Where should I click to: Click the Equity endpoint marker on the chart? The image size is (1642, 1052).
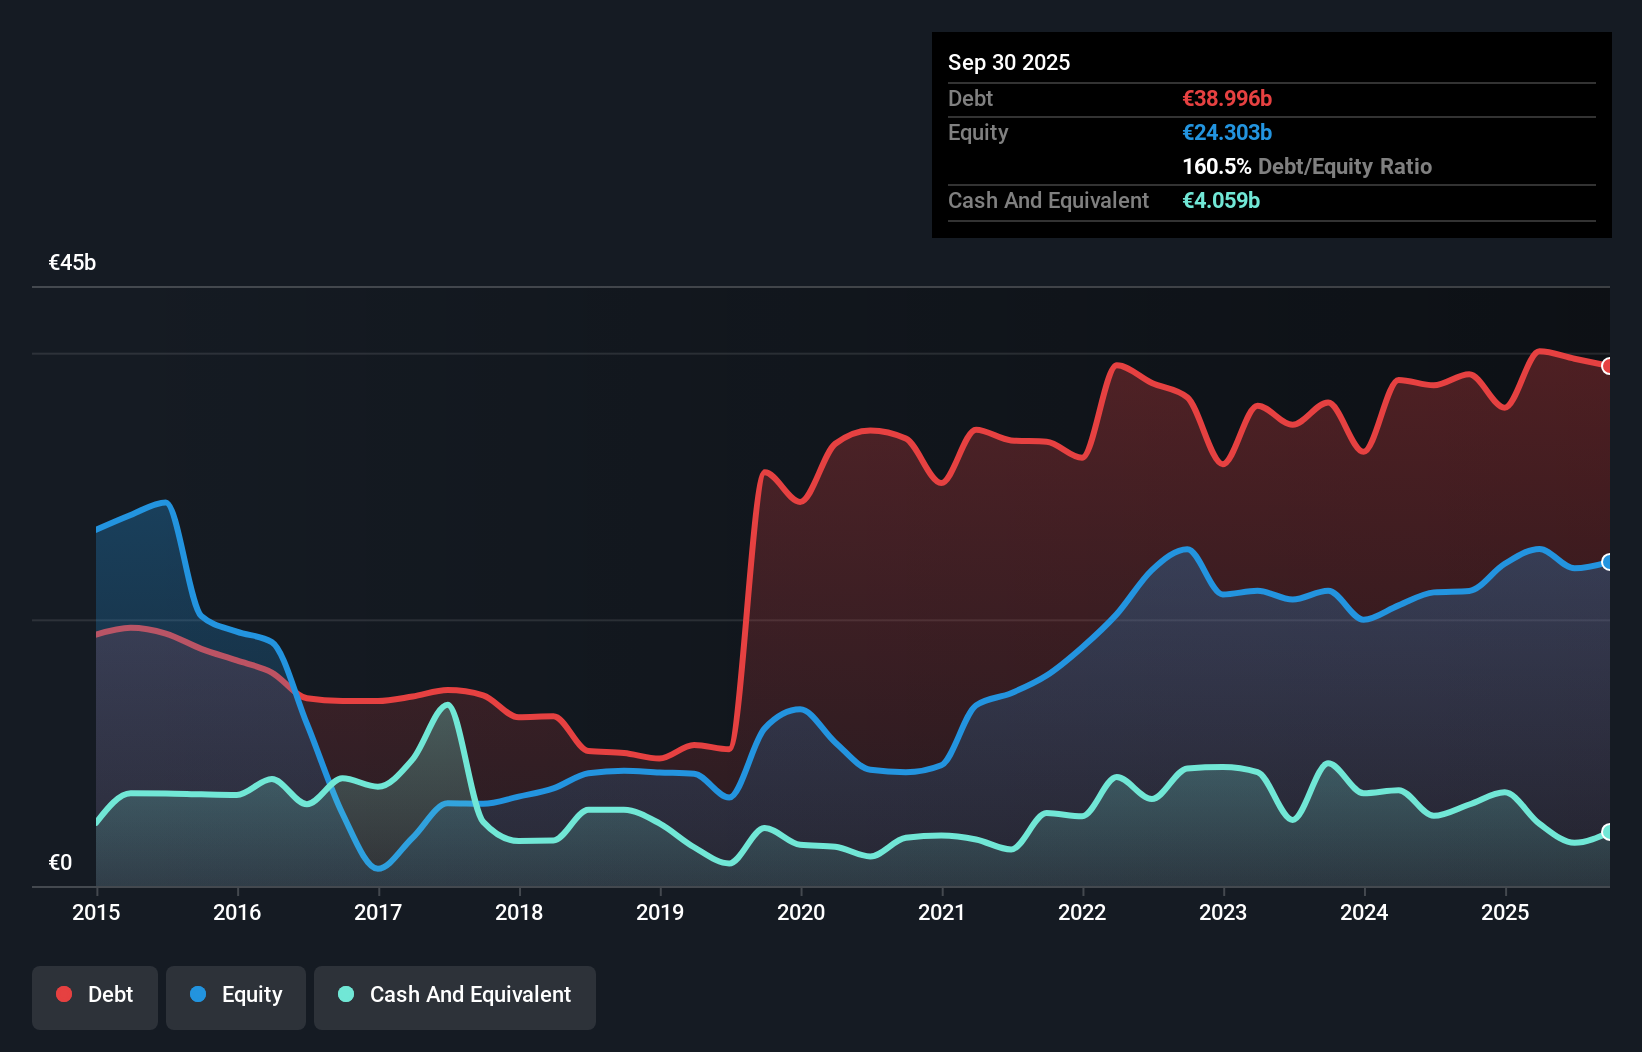point(1608,563)
